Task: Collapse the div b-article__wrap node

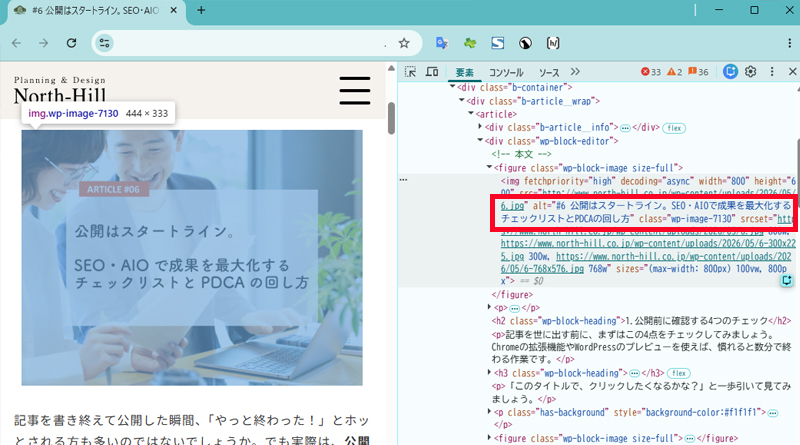Action: tap(462, 101)
